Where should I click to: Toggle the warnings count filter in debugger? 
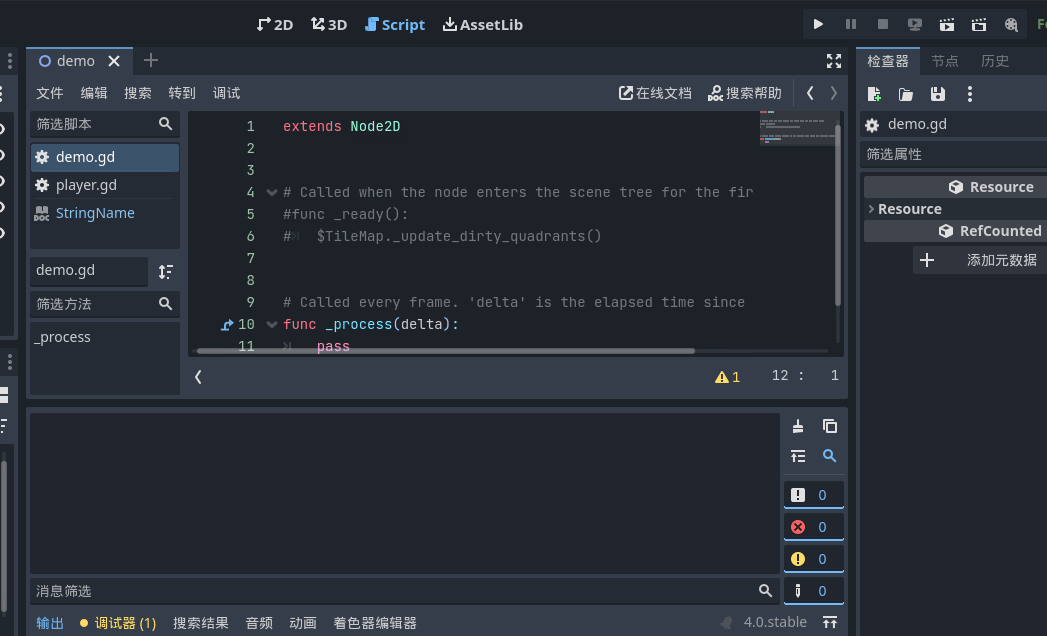click(814, 558)
